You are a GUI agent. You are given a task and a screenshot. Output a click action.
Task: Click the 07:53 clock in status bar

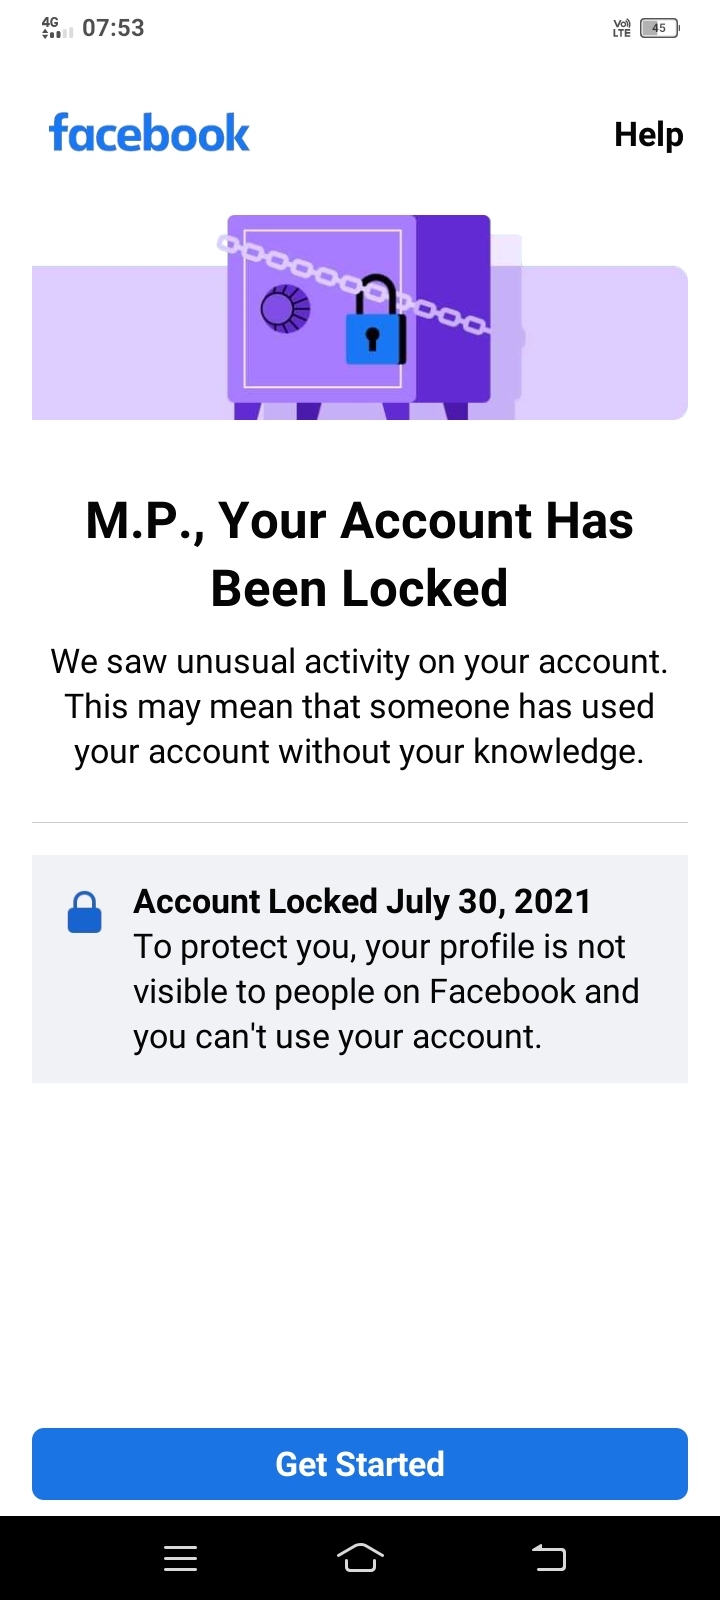113,28
